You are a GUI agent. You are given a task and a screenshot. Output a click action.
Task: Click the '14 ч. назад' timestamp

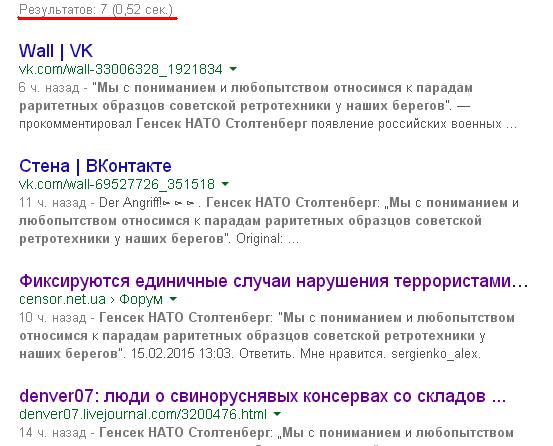(x=53, y=433)
